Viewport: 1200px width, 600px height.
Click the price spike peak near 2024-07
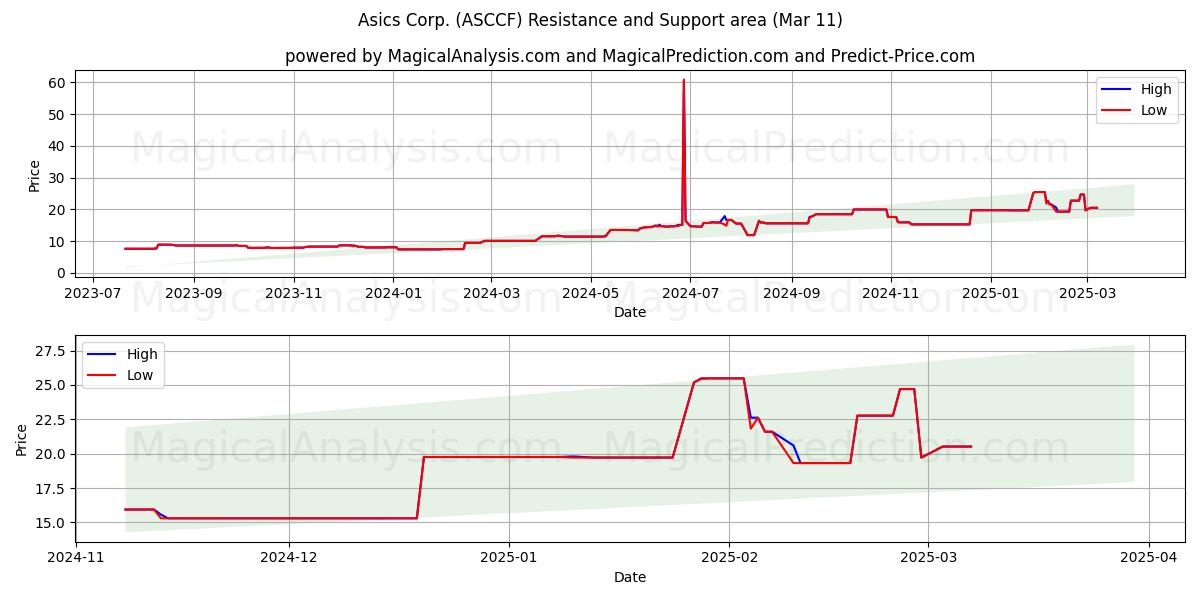684,80
